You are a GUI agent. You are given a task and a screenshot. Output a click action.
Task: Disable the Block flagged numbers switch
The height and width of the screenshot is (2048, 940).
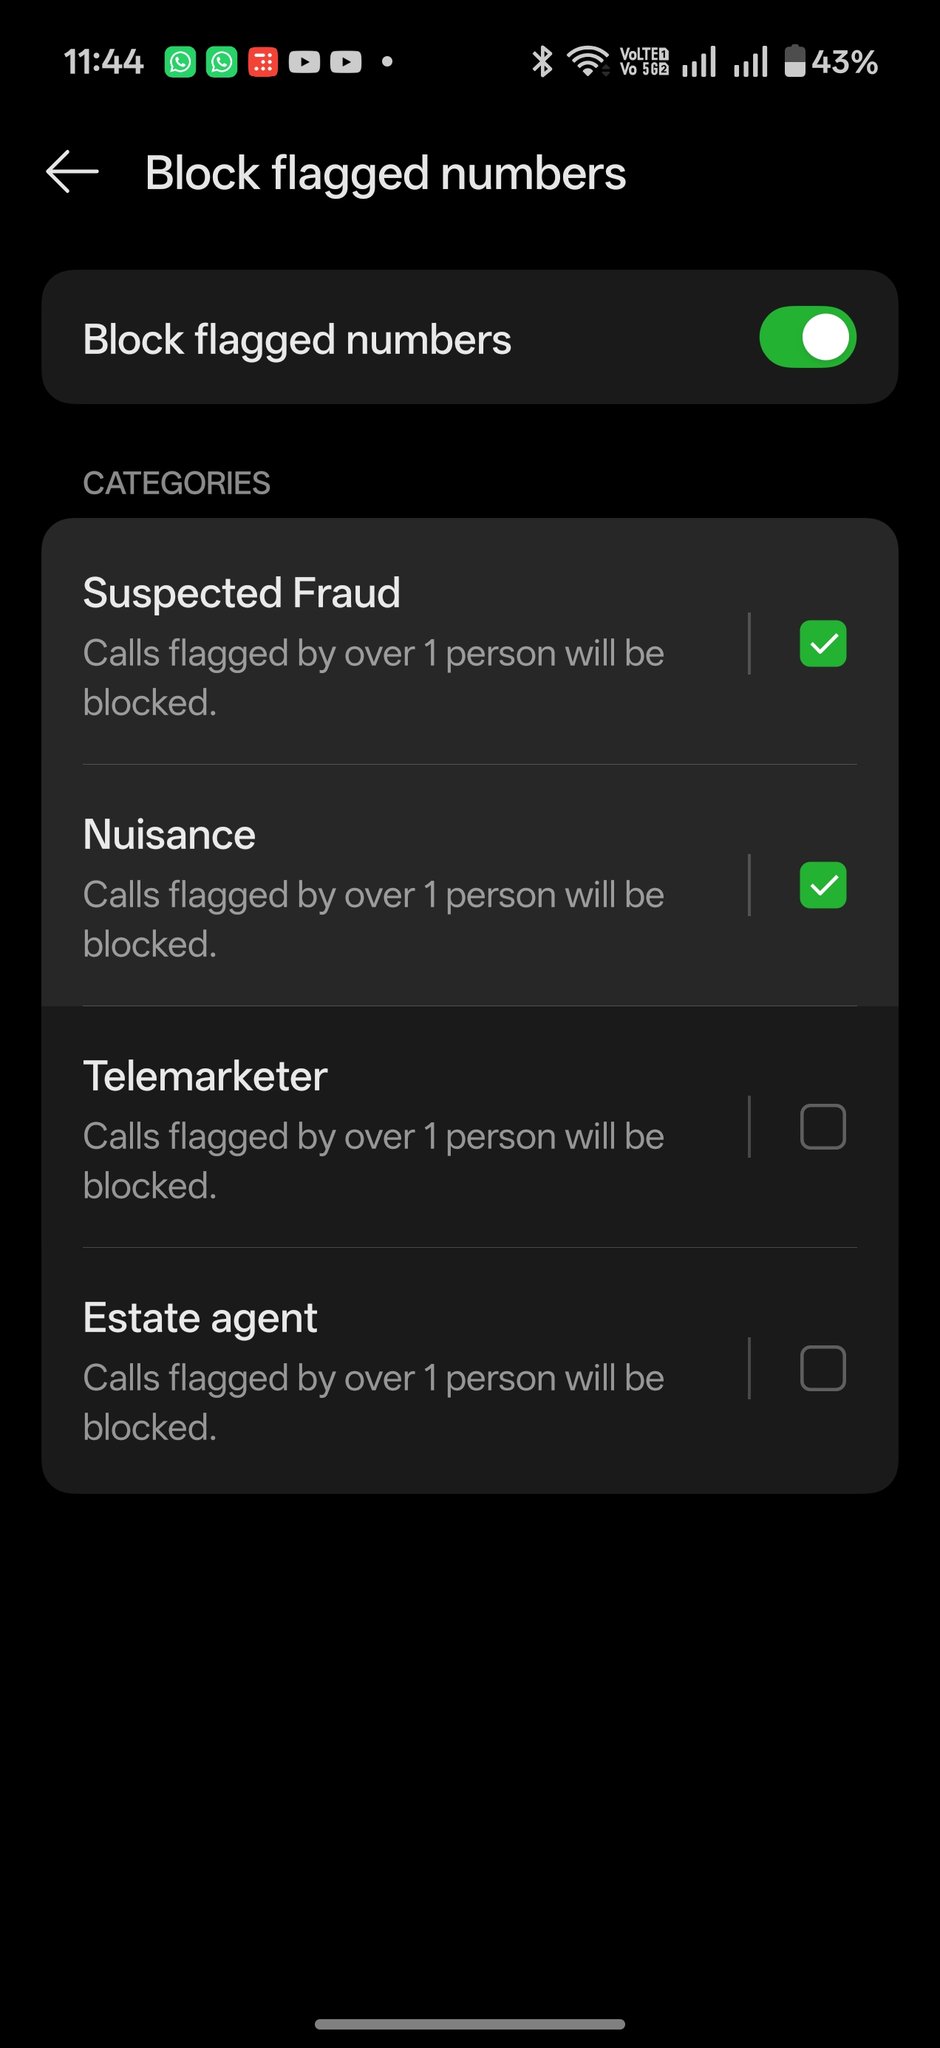[807, 337]
